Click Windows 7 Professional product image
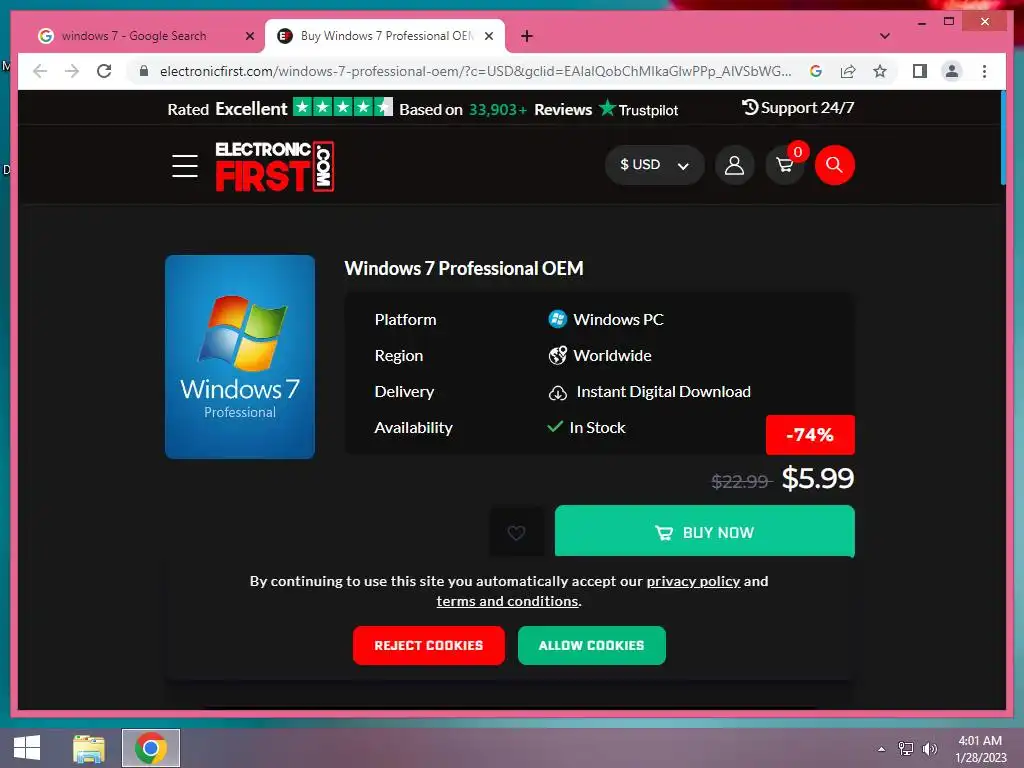This screenshot has width=1024, height=768. pyautogui.click(x=240, y=357)
